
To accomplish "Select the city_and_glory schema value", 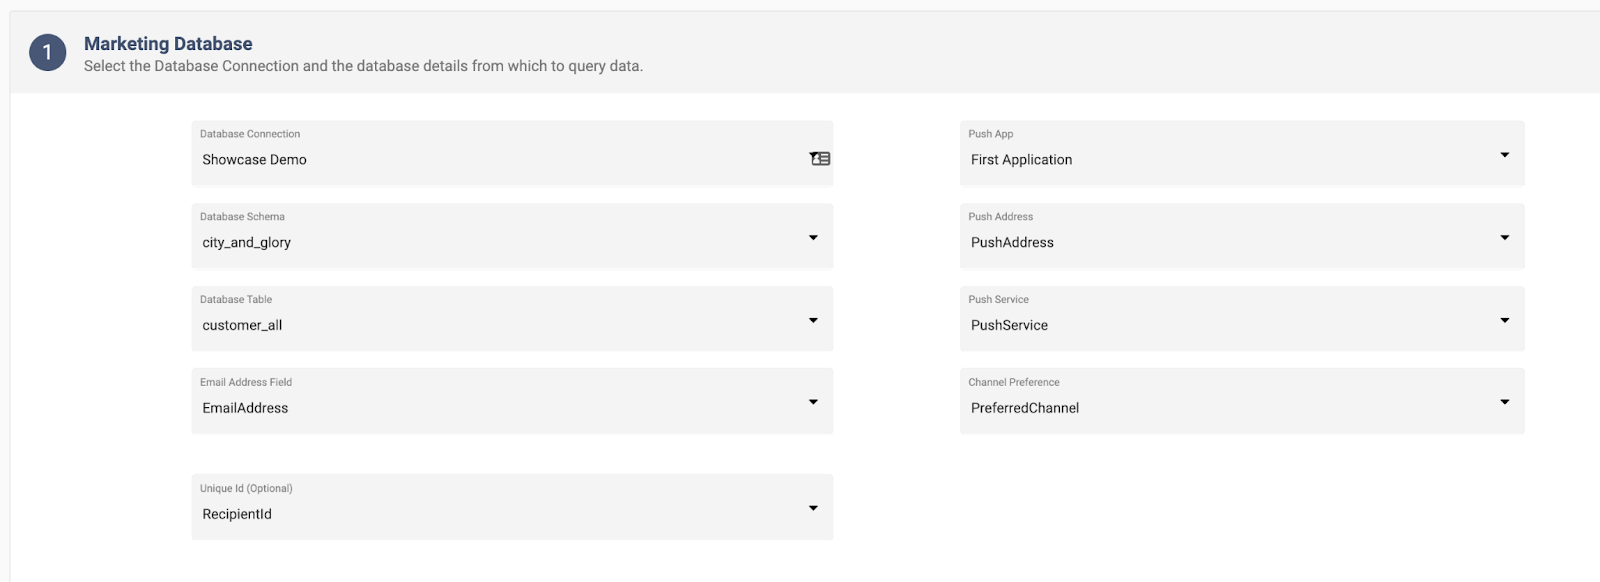I will [x=247, y=243].
